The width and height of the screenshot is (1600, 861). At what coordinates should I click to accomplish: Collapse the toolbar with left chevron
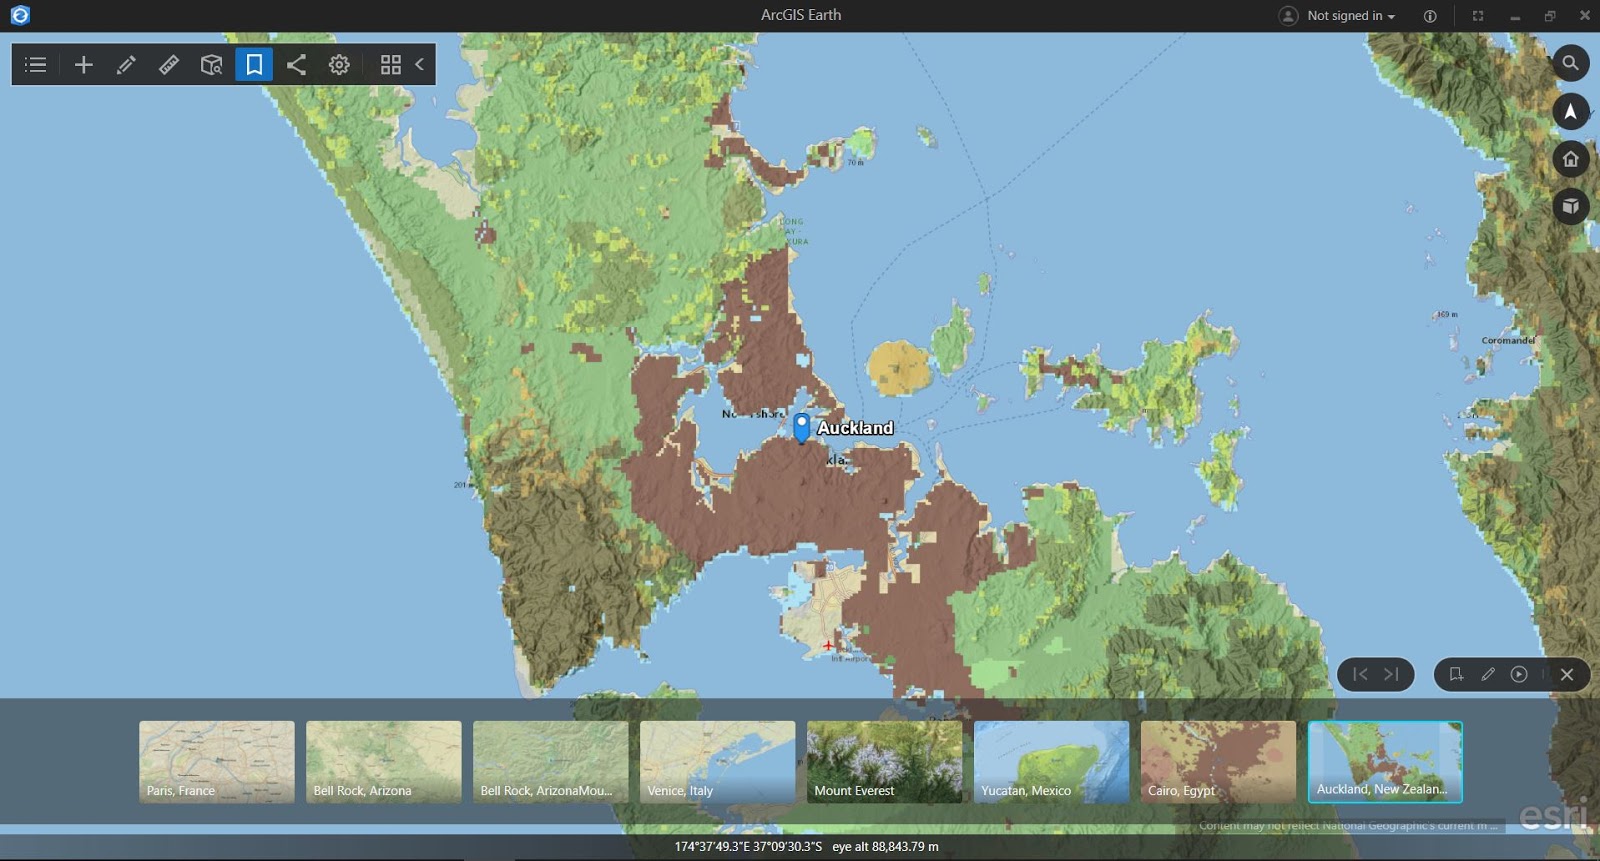pyautogui.click(x=420, y=65)
